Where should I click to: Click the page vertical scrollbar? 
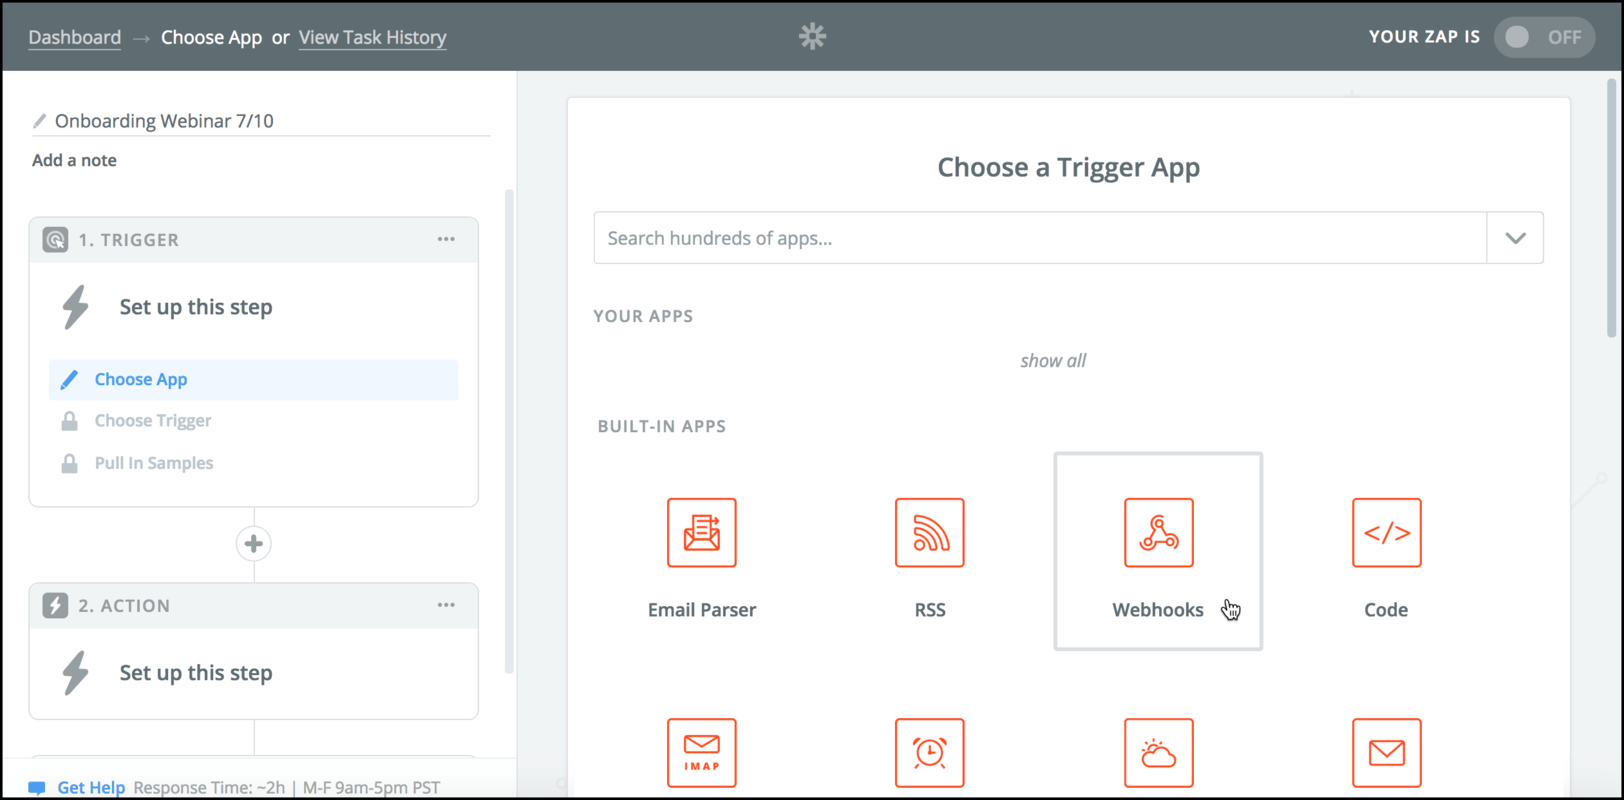[x=1611, y=208]
